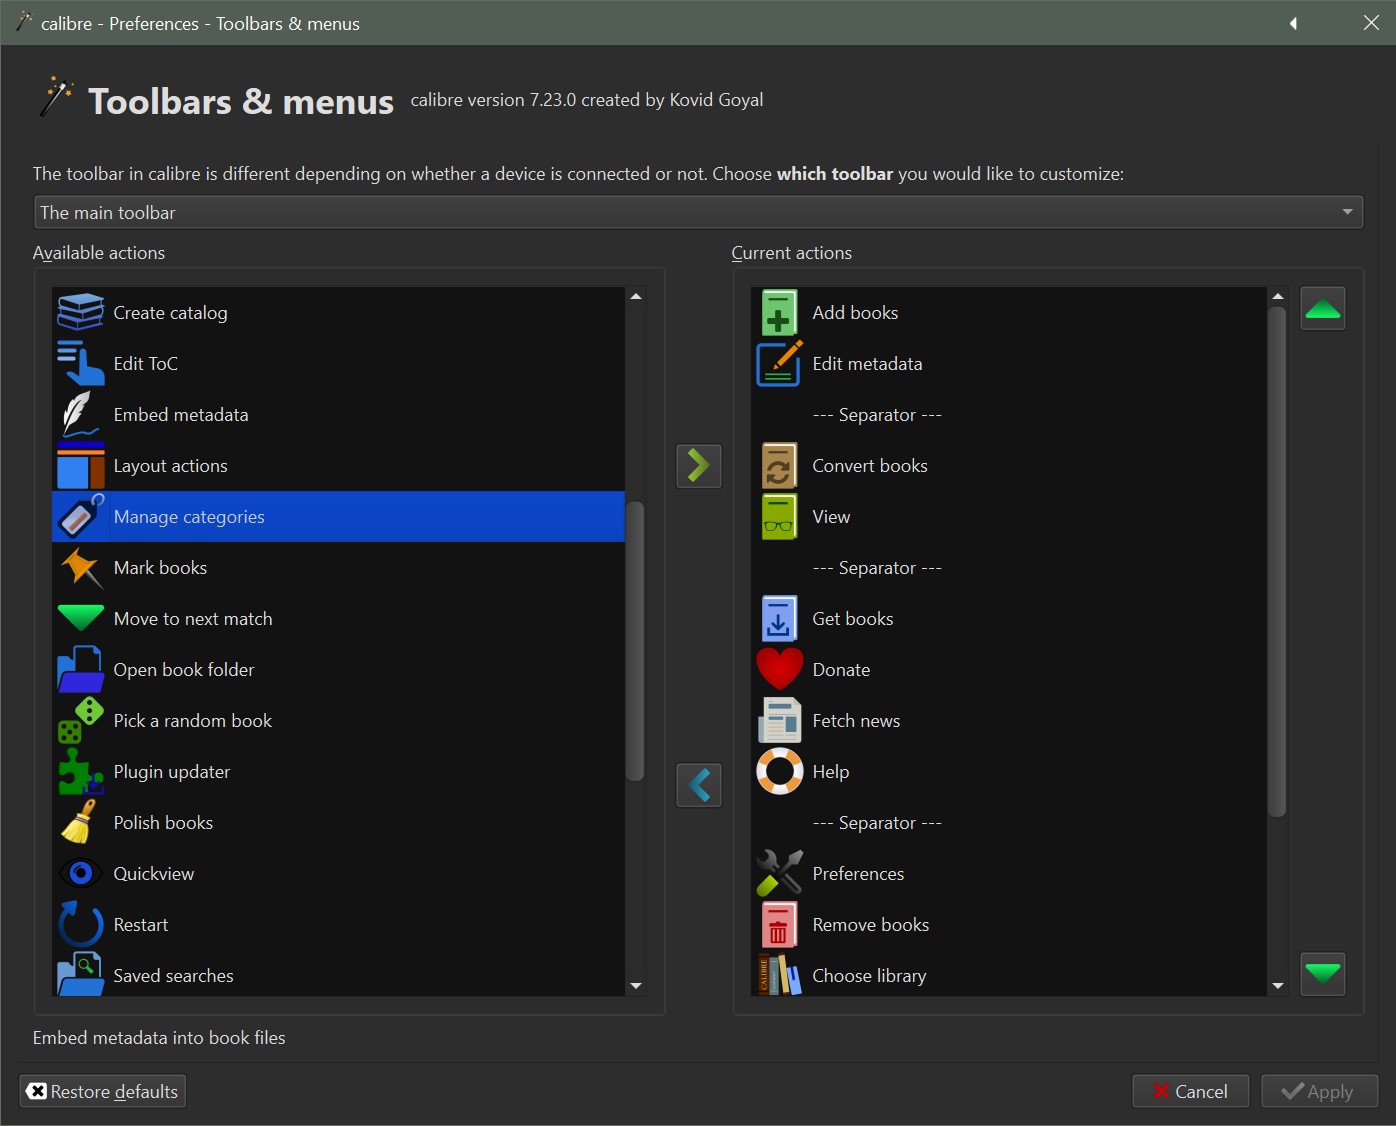This screenshot has width=1396, height=1126.
Task: Click the Polish books broom icon
Action: tap(80, 823)
